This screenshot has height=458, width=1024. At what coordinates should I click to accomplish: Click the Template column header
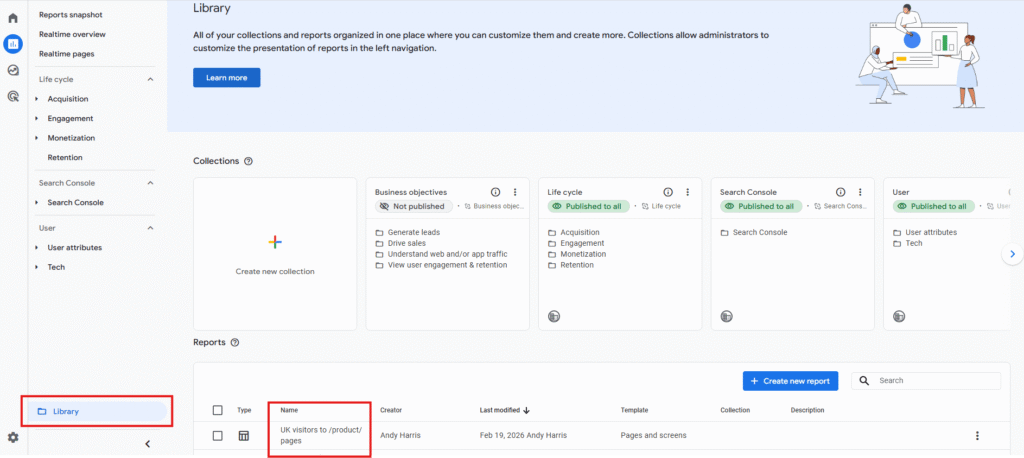[634, 410]
